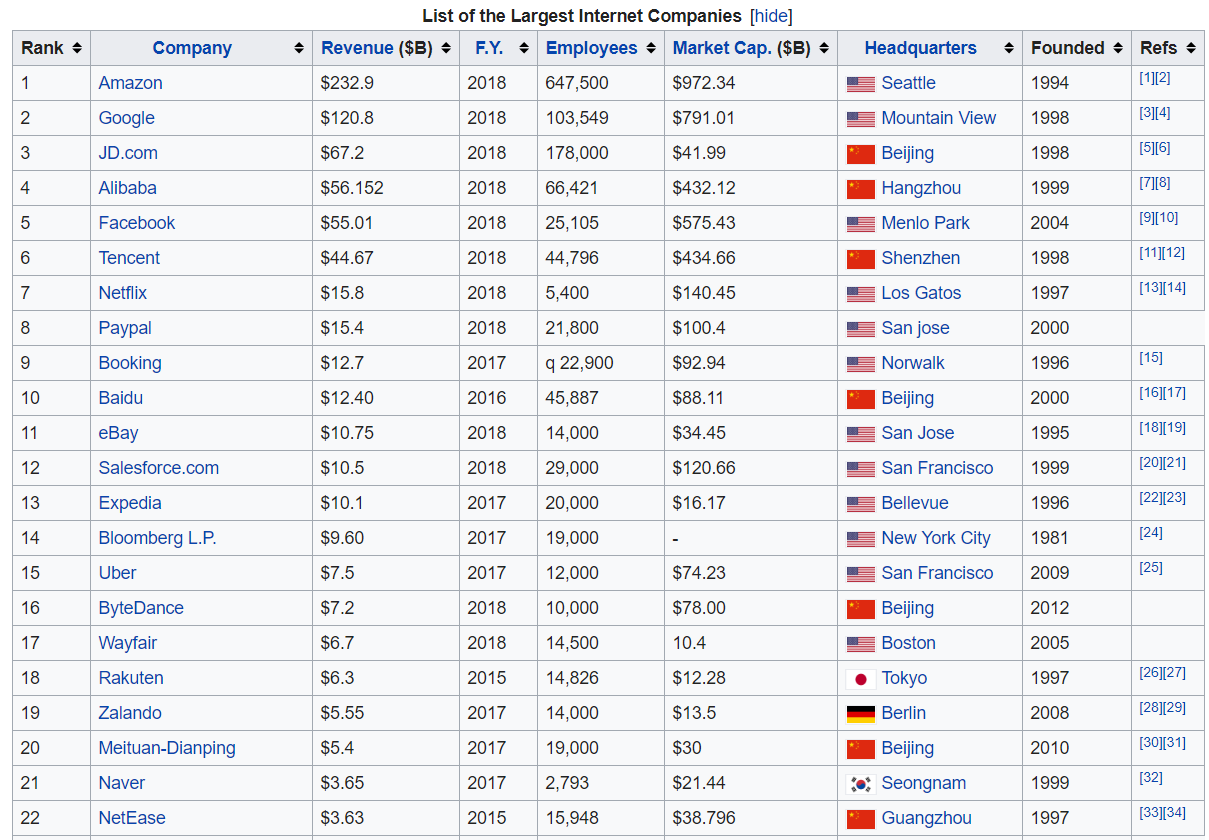Screen dimensions: 1209x840
Task: Open the Google company link
Action: 126,118
